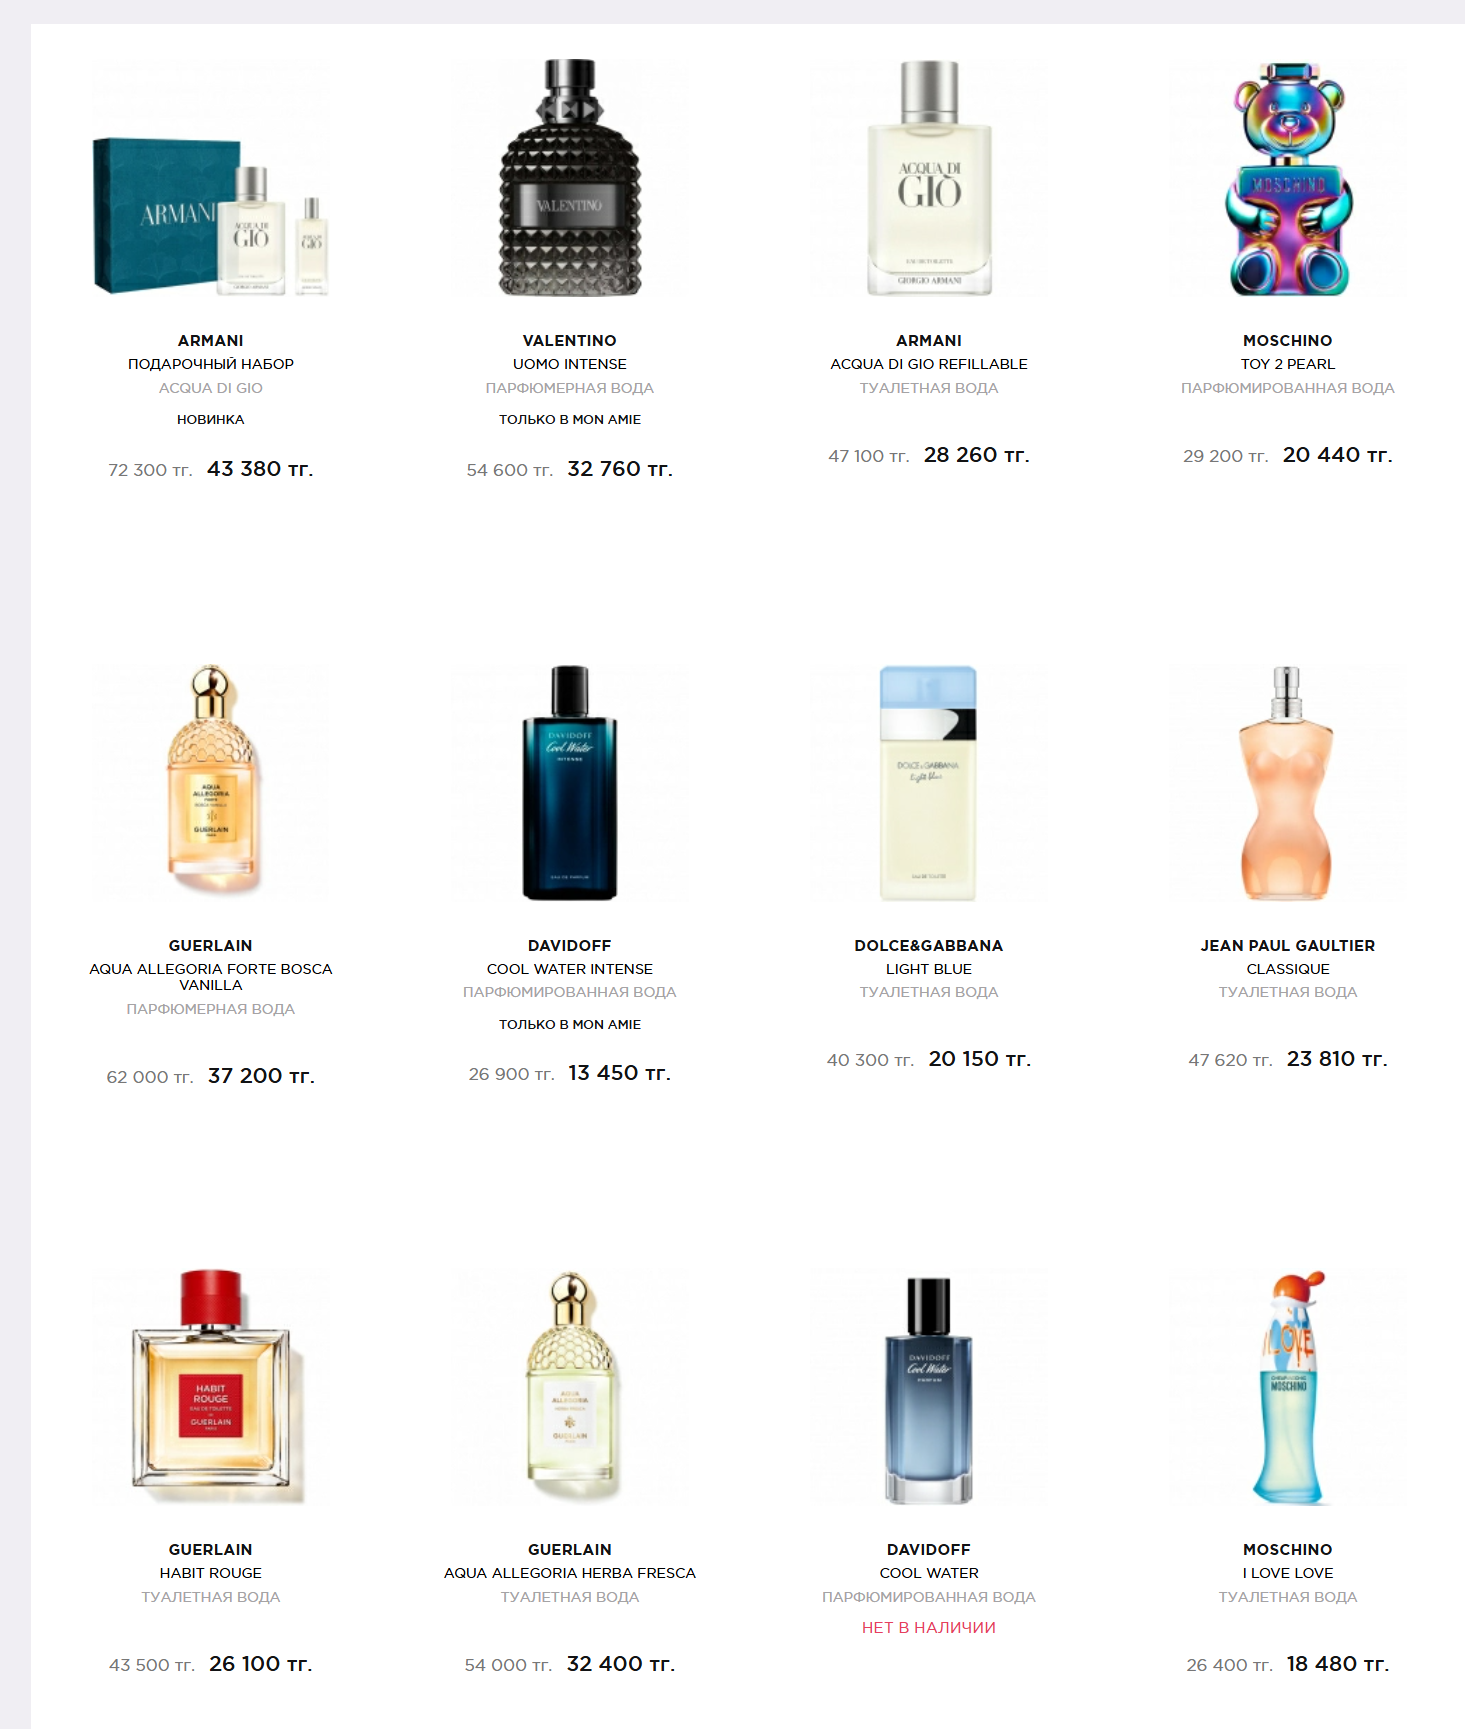Image resolution: width=1465 pixels, height=1729 pixels.
Task: Click the HABIT ROUGE product name
Action: point(211,1573)
